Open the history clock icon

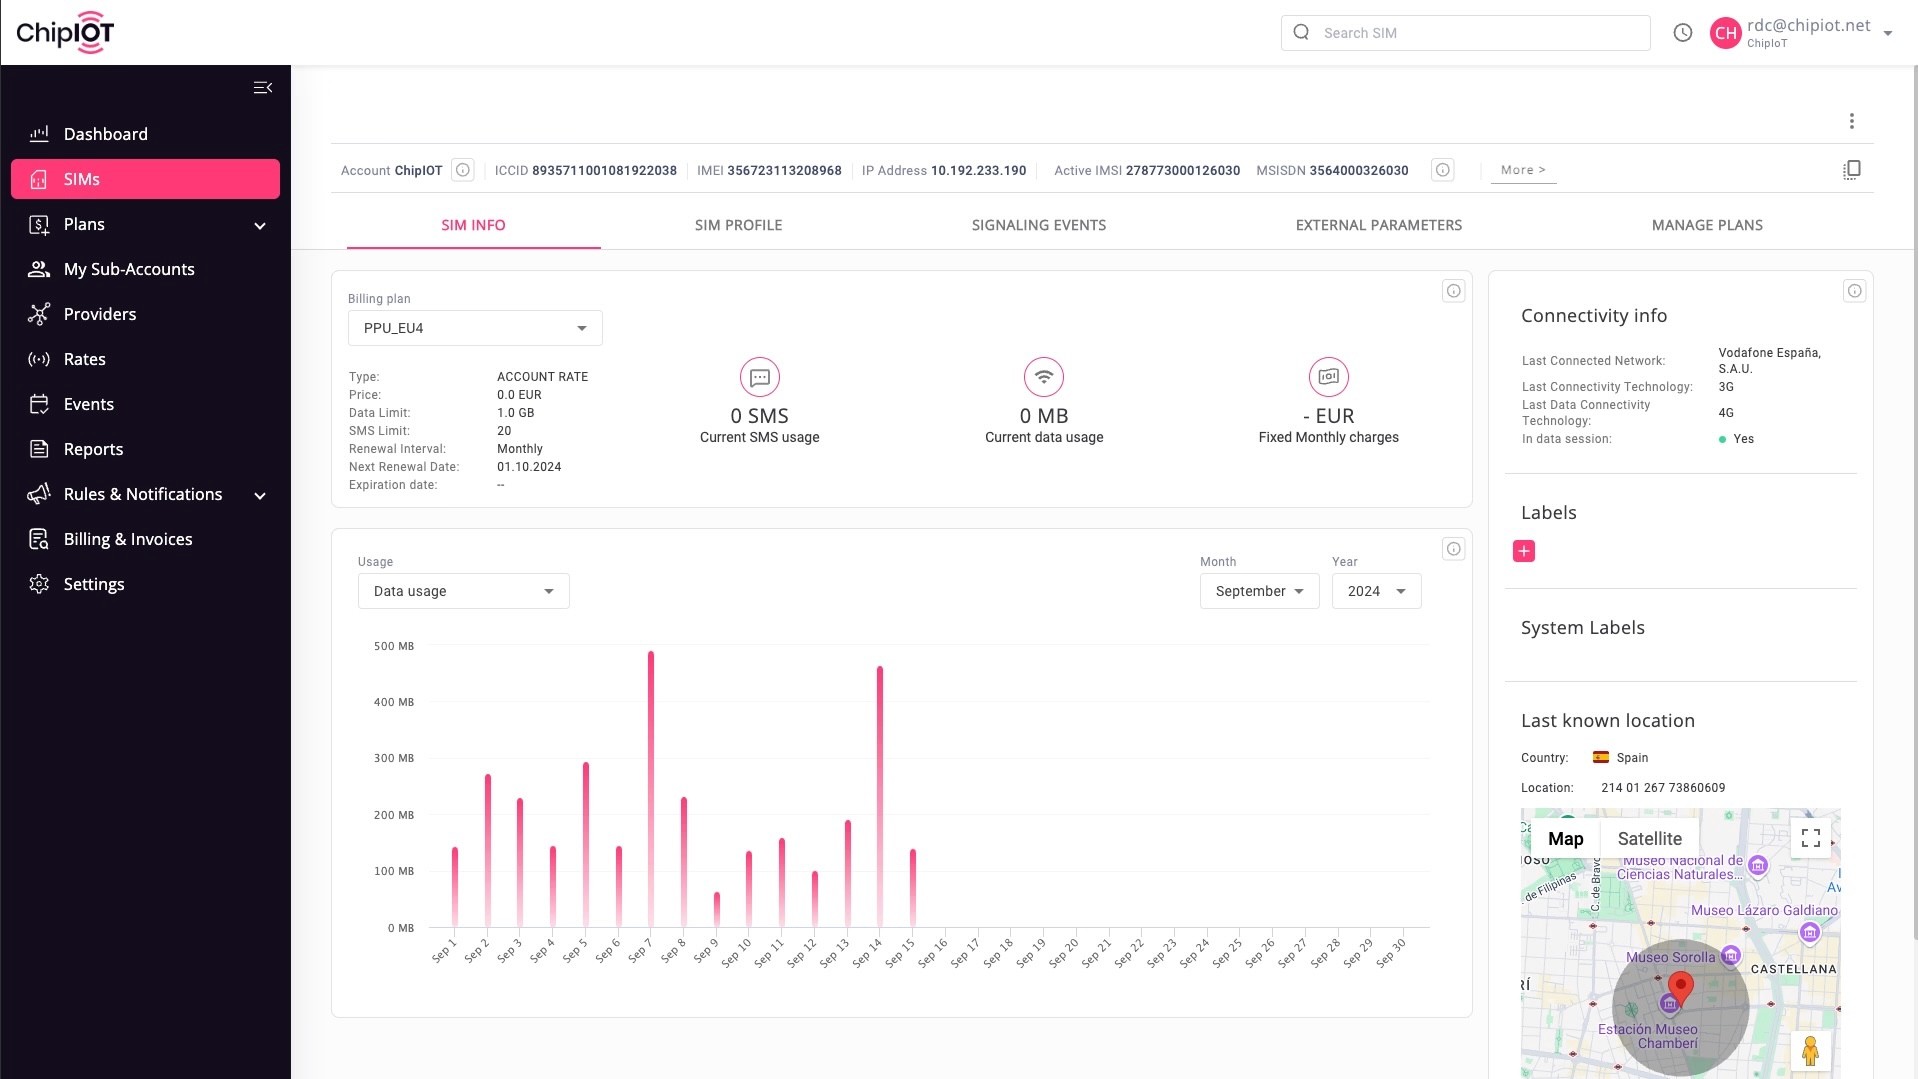(1683, 33)
